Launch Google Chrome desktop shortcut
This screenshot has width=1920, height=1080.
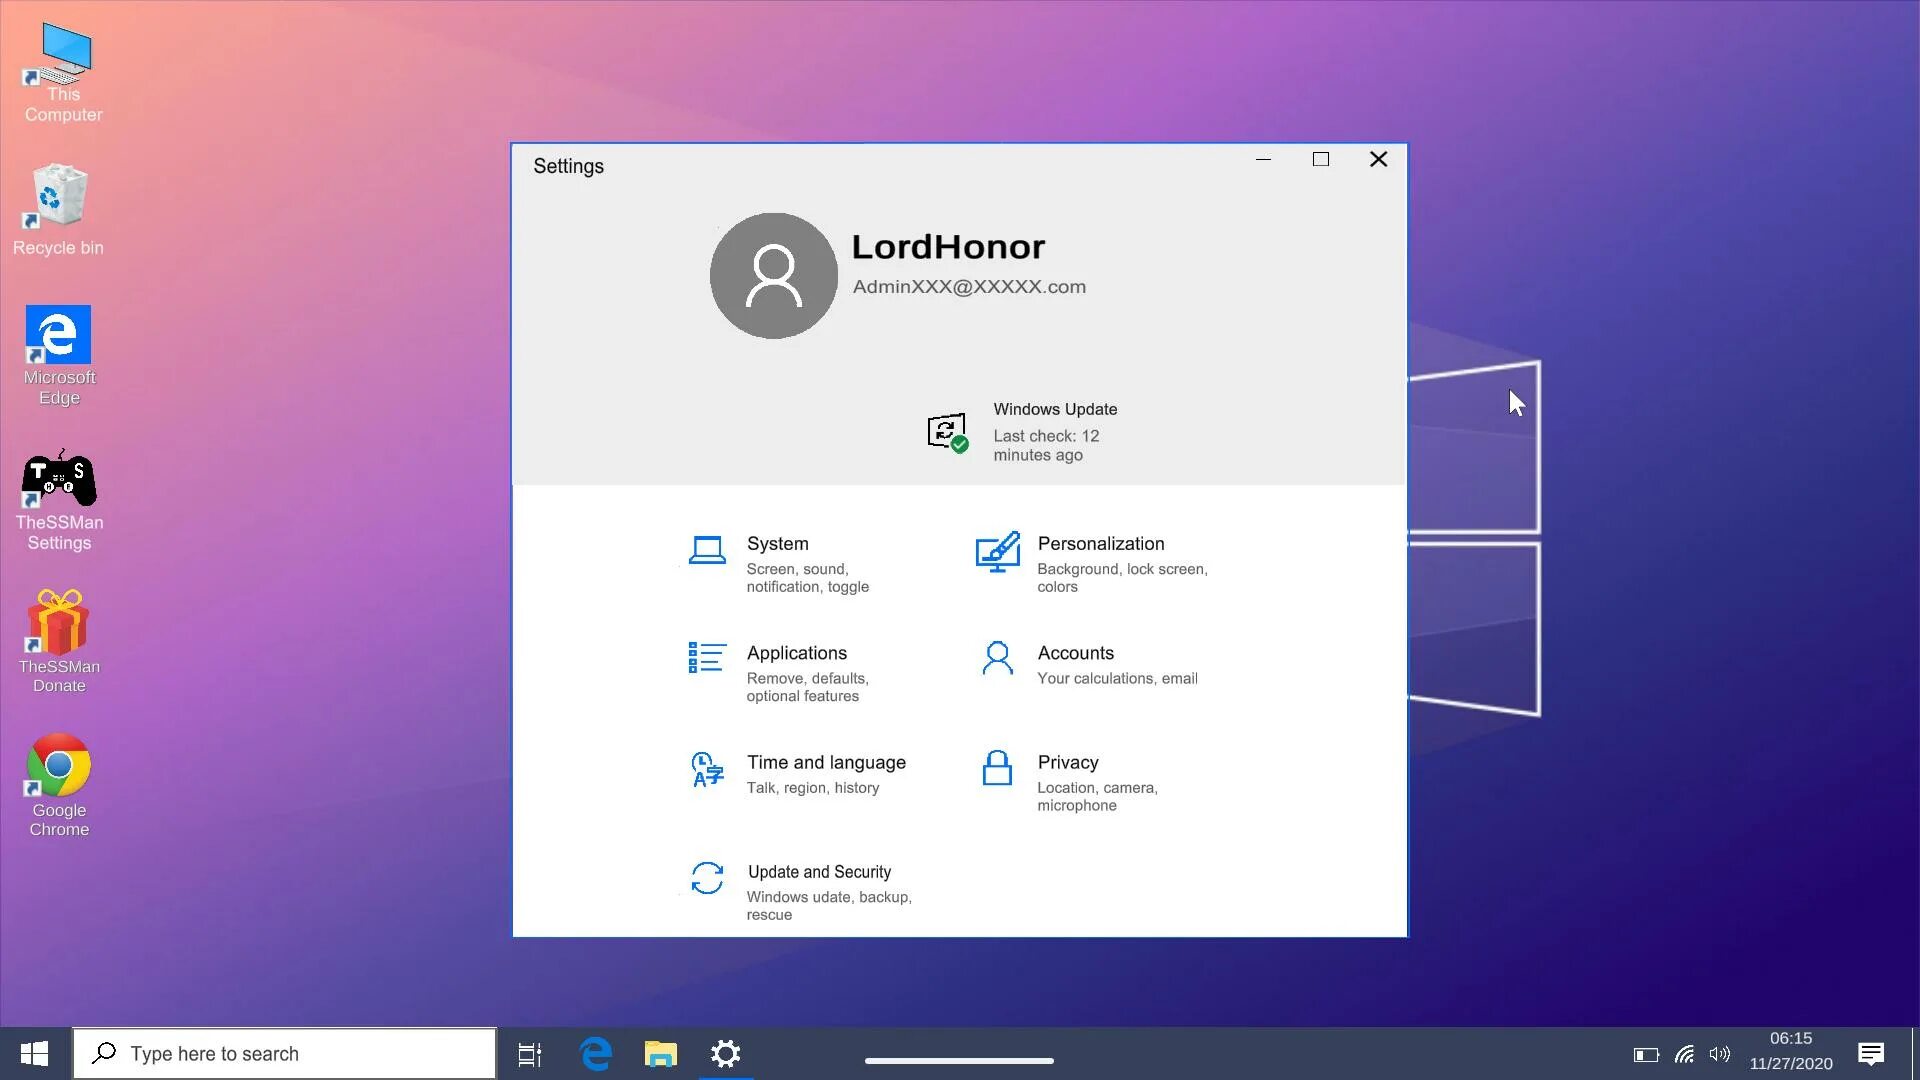tap(59, 767)
